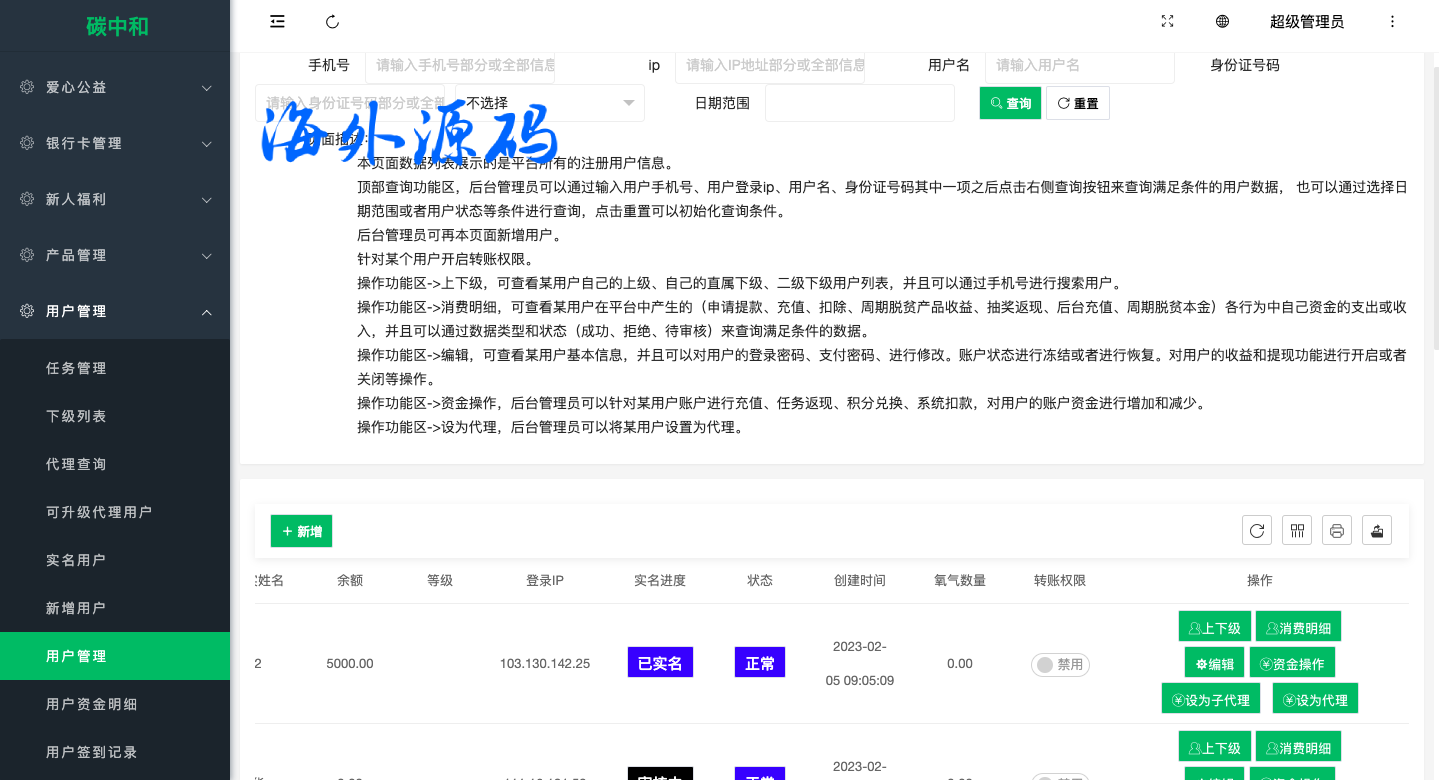Collapse the sidebar with the menu fold icon
Image resolution: width=1439 pixels, height=780 pixels.
(278, 22)
